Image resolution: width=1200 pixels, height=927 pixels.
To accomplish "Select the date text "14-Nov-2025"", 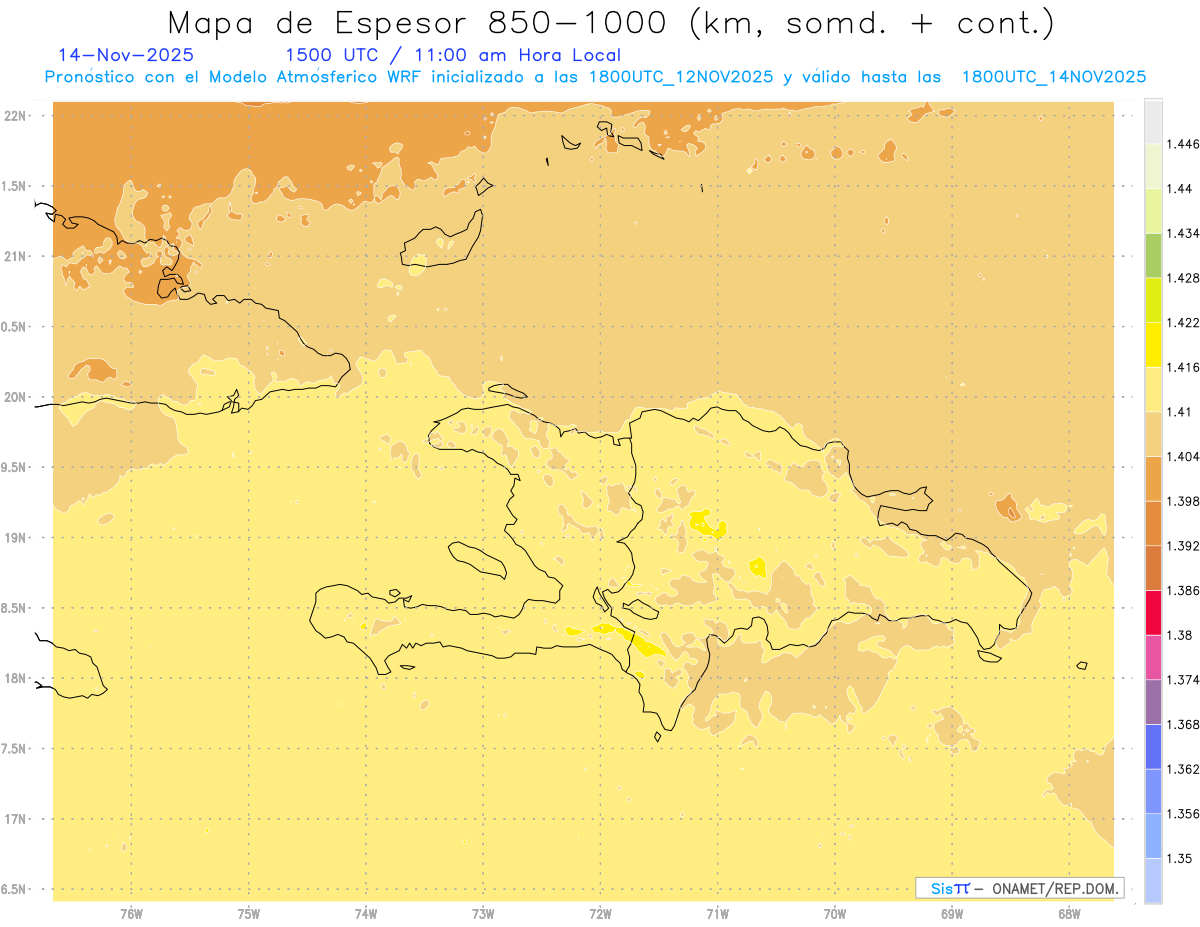I will [x=126, y=55].
